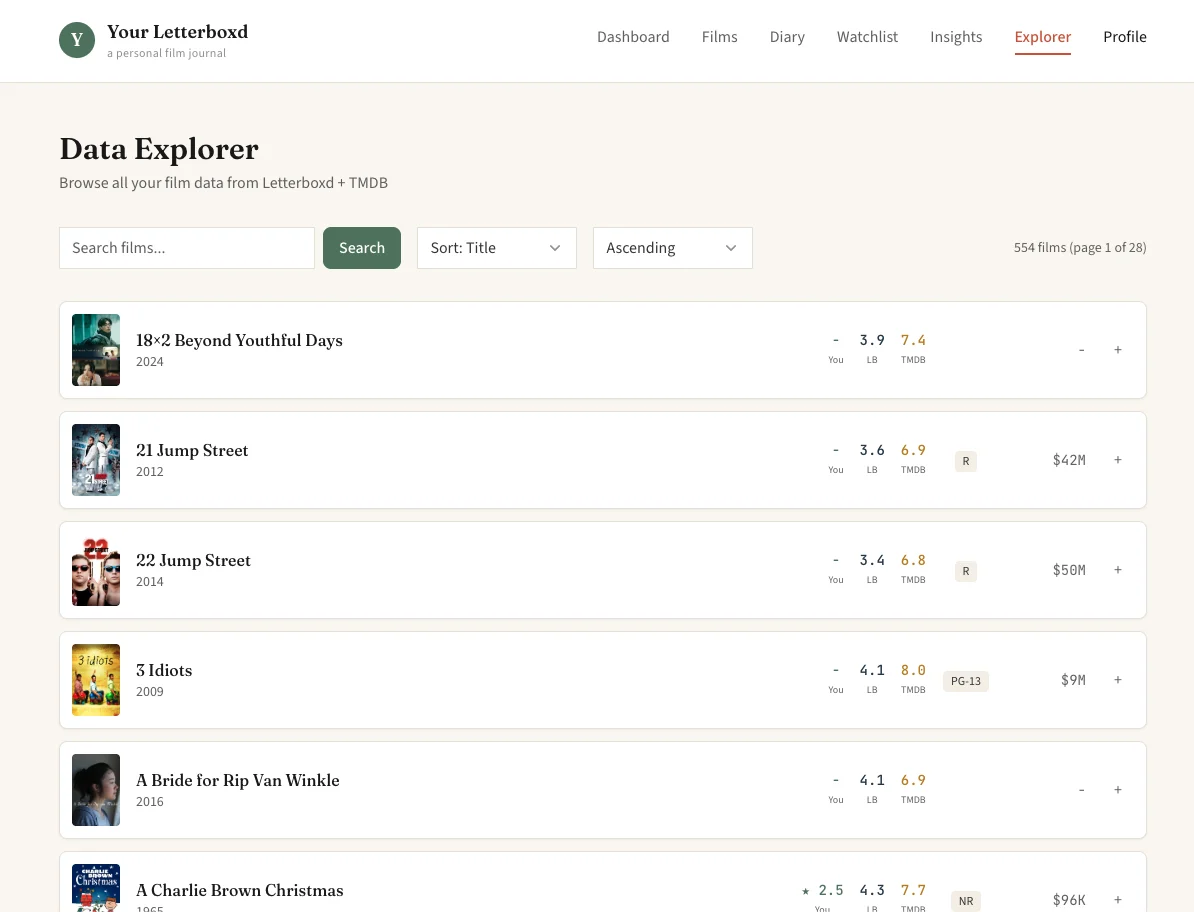This screenshot has width=1194, height=912.
Task: Click plus icon on A Bride for Rip Van Winkle
Action: 1117,790
